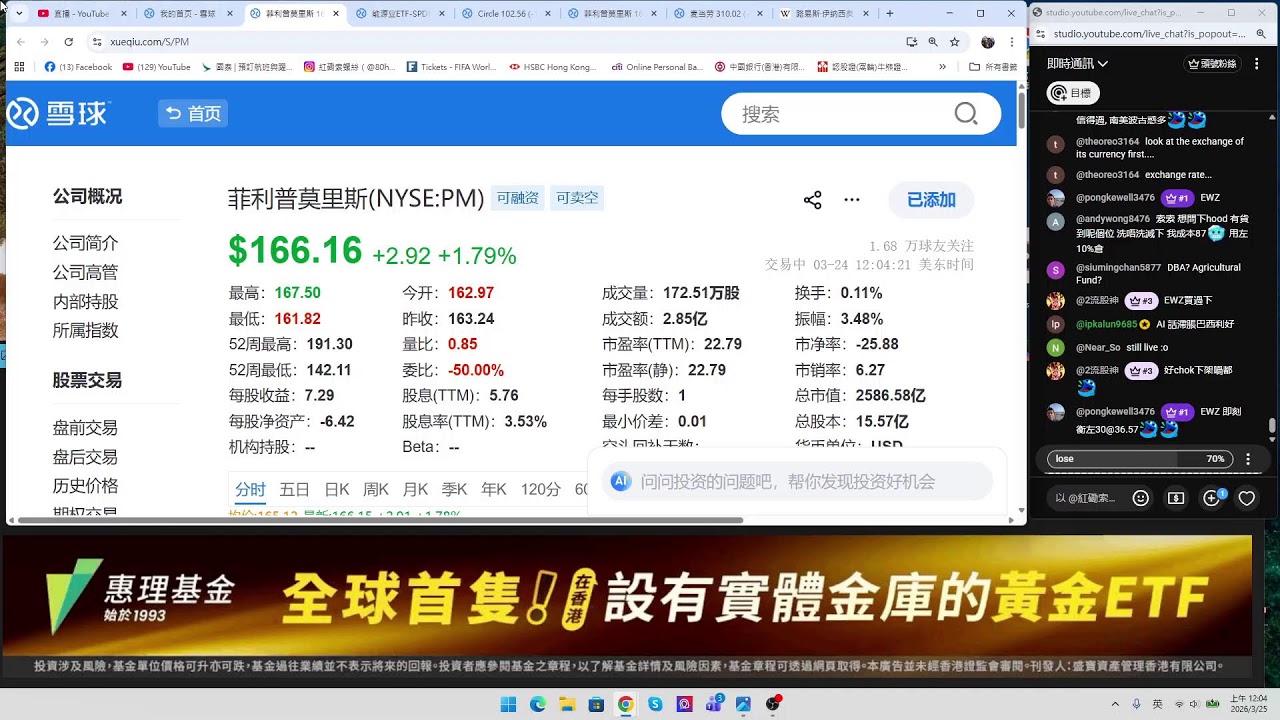The image size is (1280, 720).
Task: Click the 'lose' 70% poll bar
Action: pos(1140,459)
